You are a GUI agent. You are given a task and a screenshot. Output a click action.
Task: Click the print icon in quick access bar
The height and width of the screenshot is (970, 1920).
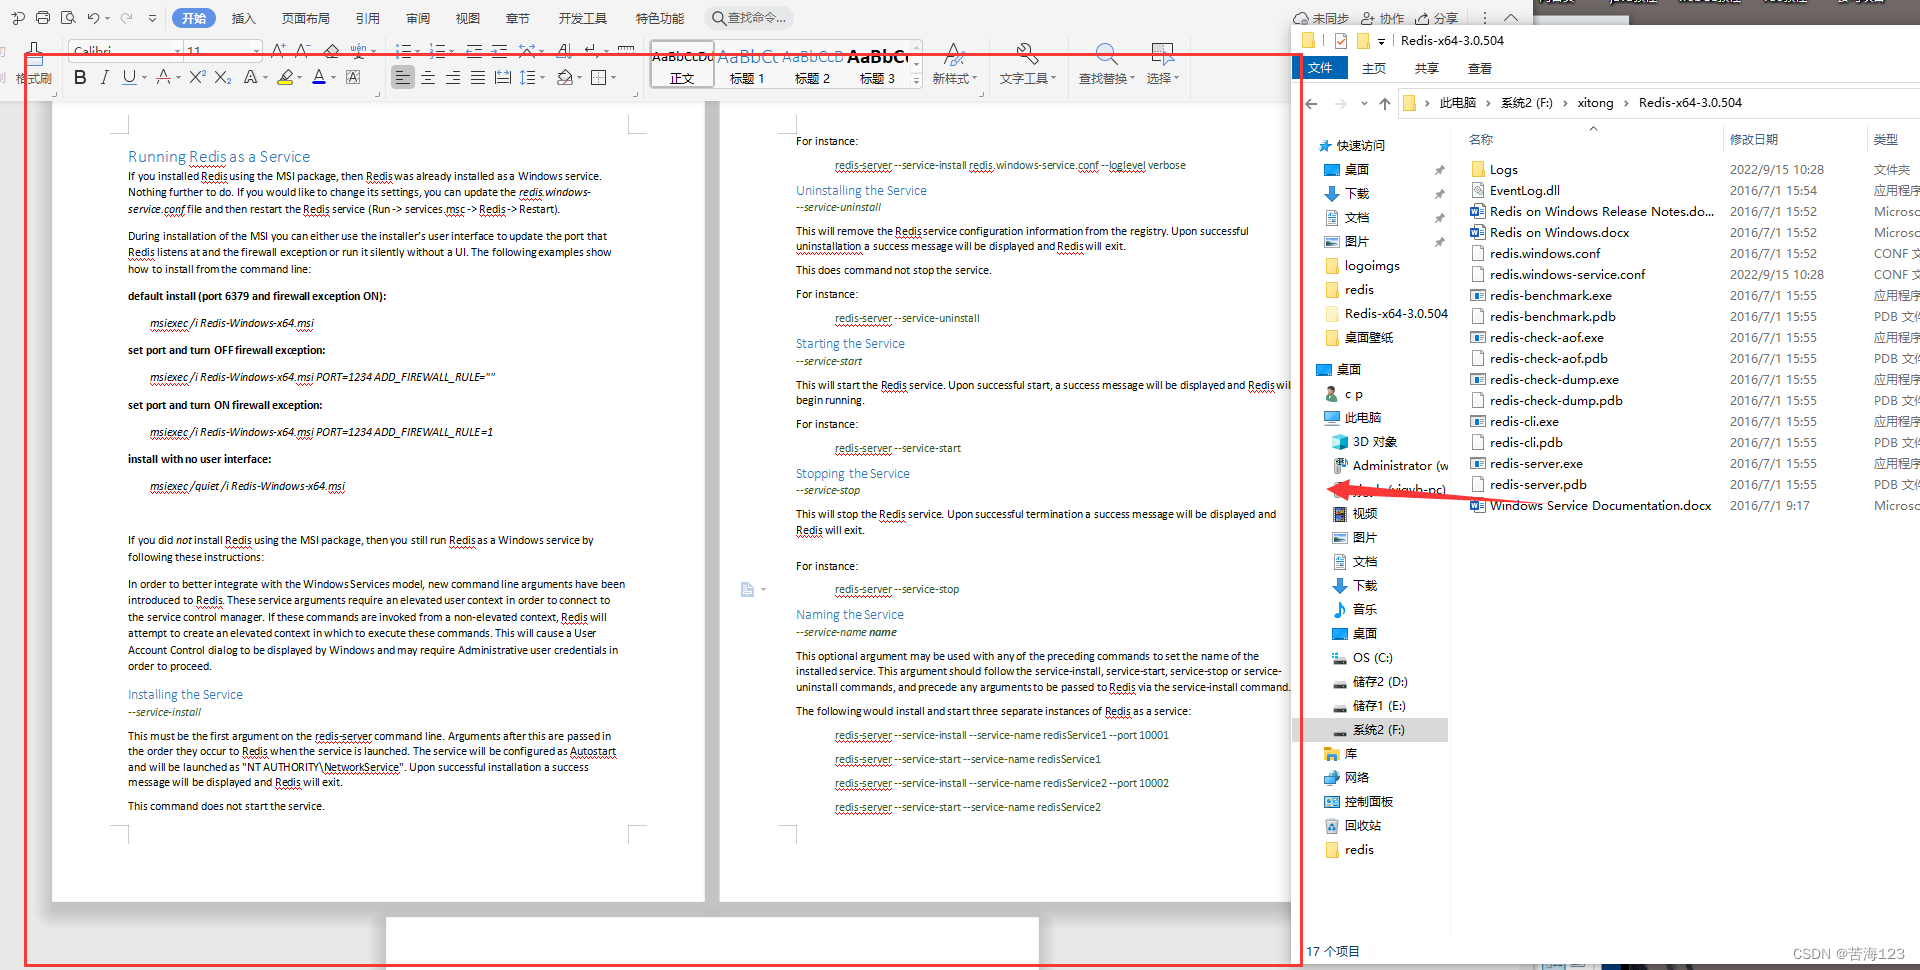click(43, 18)
